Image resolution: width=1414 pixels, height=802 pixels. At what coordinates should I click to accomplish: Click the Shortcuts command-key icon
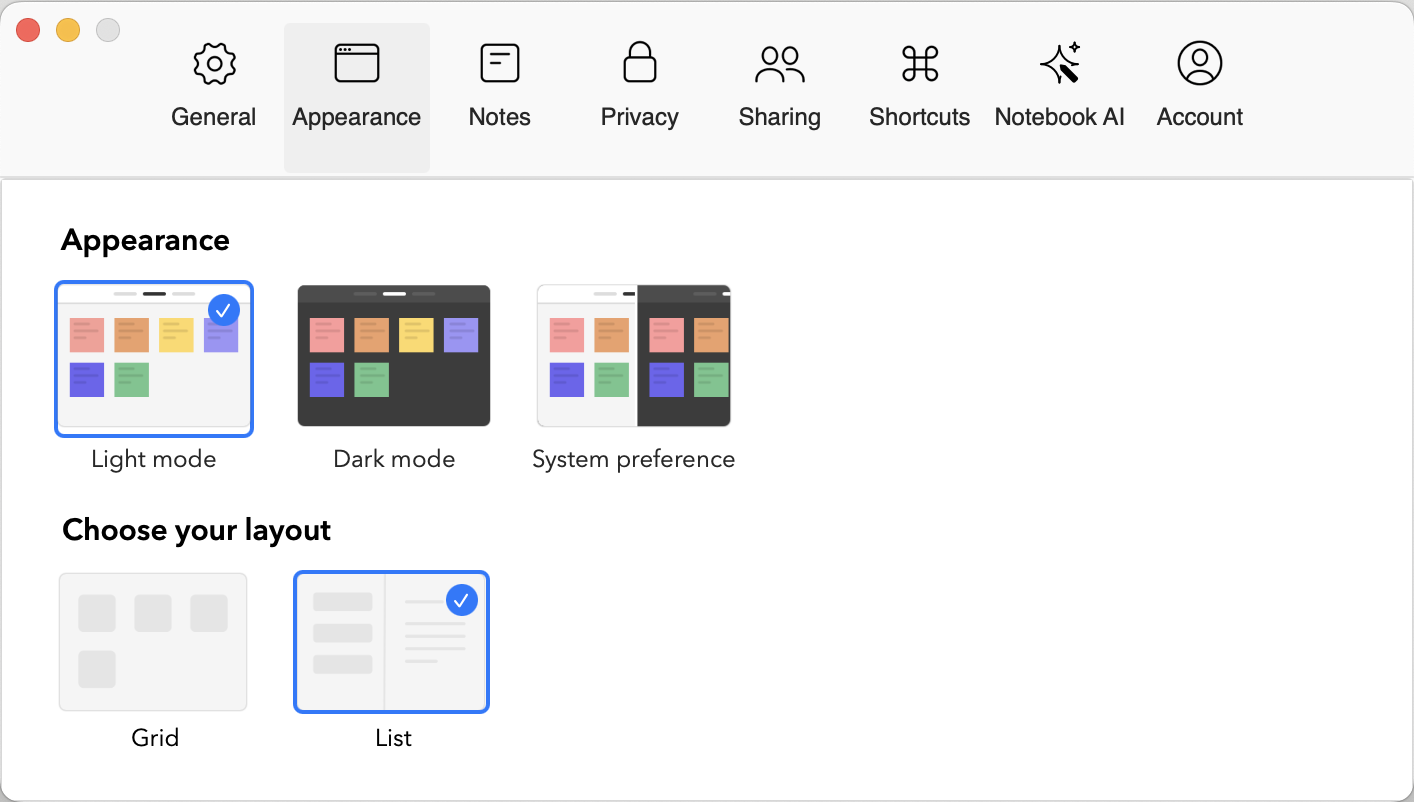click(x=920, y=64)
